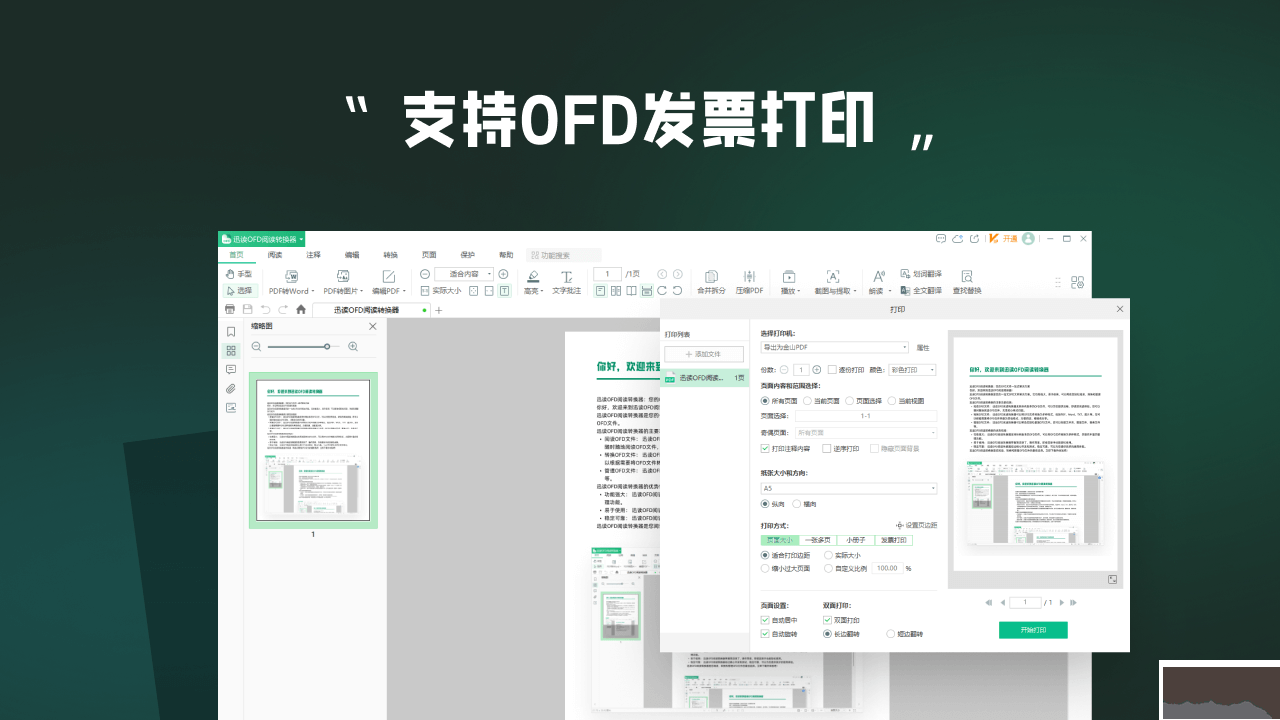Select the 发票打印 print mode tab

pyautogui.click(x=893, y=540)
